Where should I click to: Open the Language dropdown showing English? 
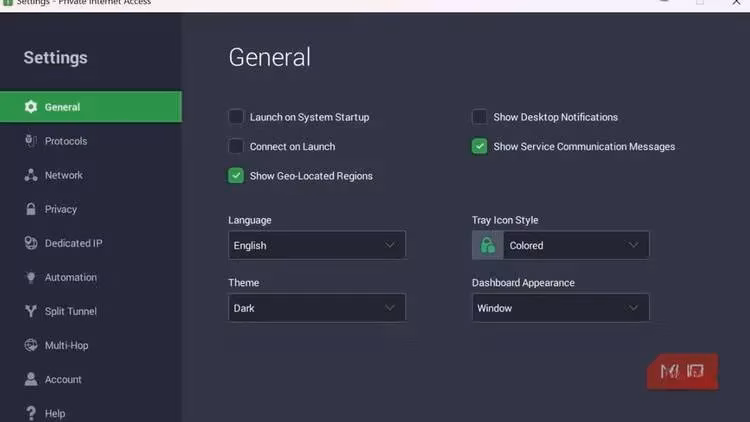316,245
